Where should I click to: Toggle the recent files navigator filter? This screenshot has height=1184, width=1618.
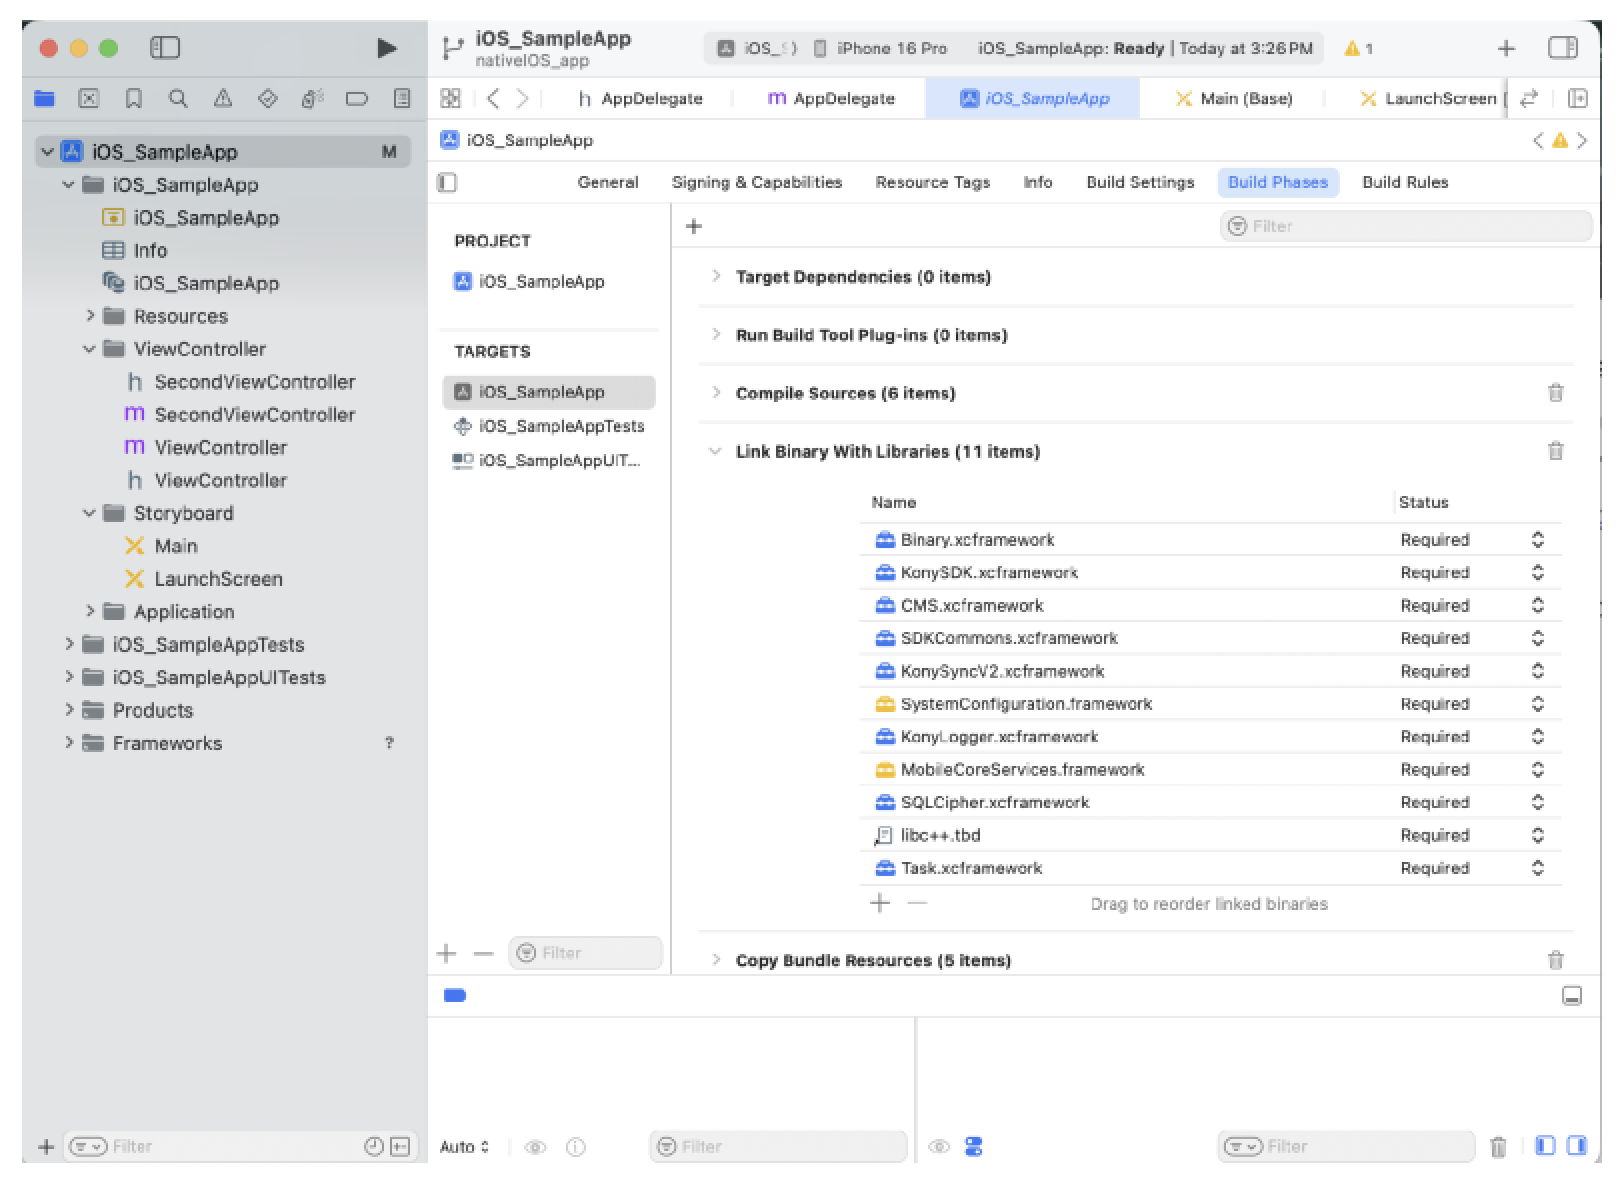click(x=374, y=1147)
